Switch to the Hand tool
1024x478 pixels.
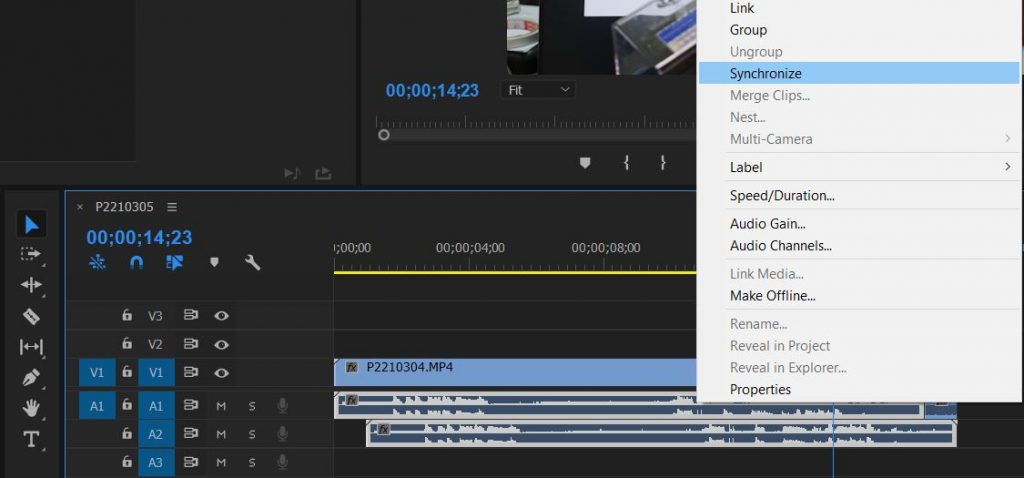[x=31, y=408]
